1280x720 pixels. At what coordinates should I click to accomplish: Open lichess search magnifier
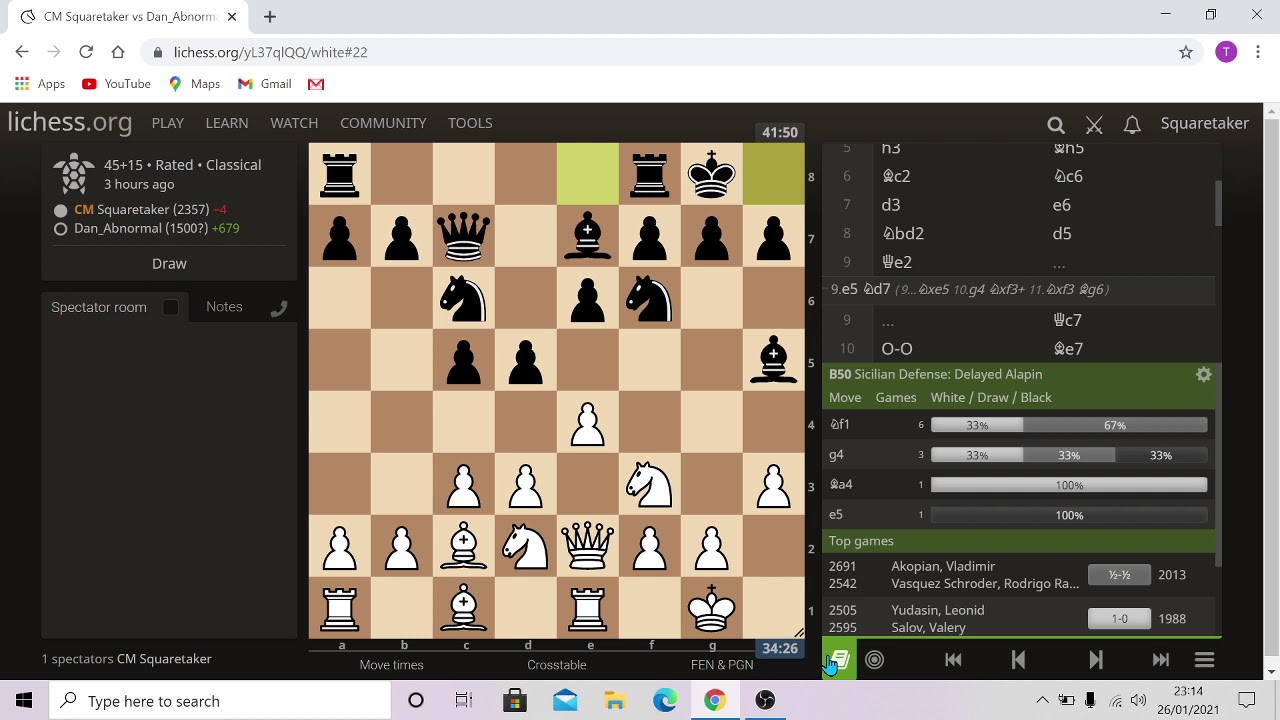tap(1056, 124)
